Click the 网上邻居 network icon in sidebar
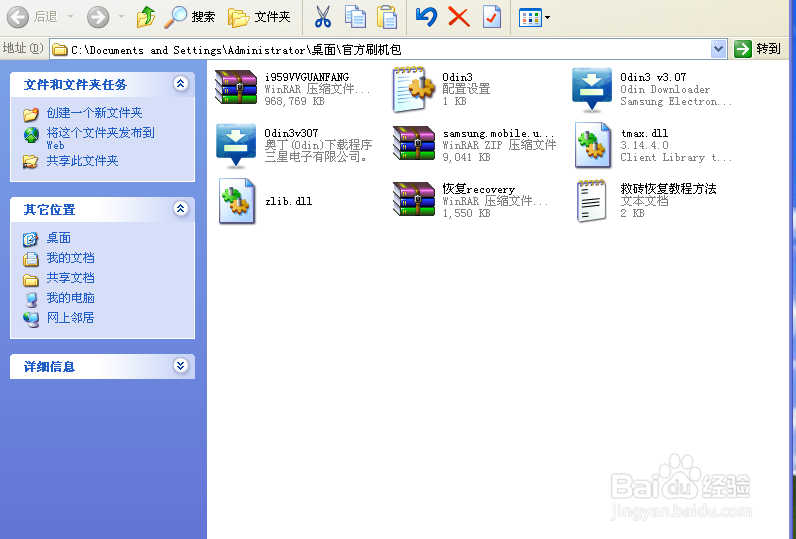This screenshot has height=539, width=796. click(31, 319)
